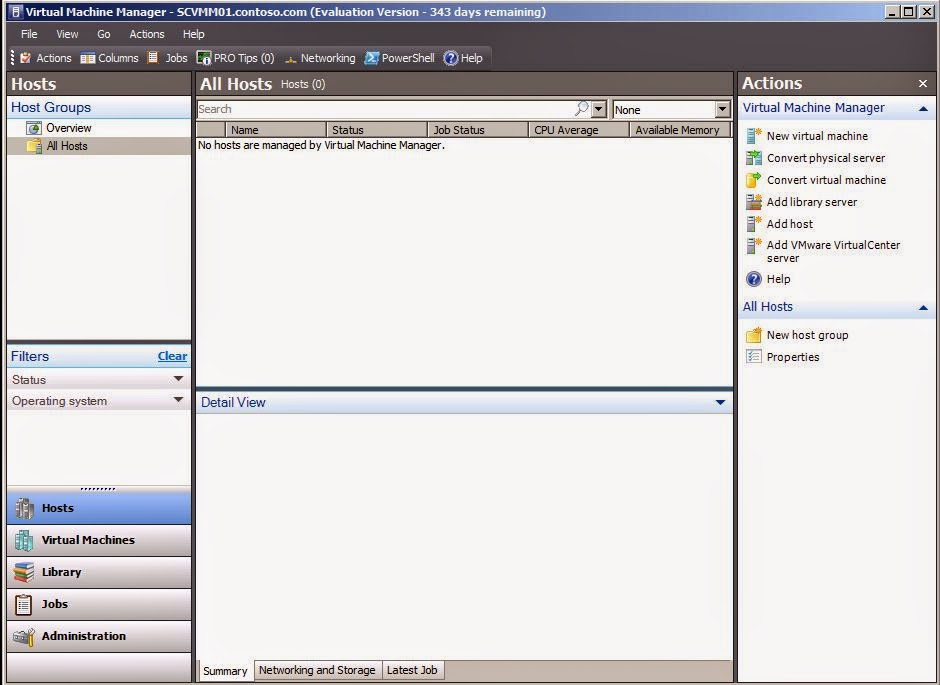Image resolution: width=940 pixels, height=685 pixels.
Task: Sort by the Name column header
Action: pos(276,129)
